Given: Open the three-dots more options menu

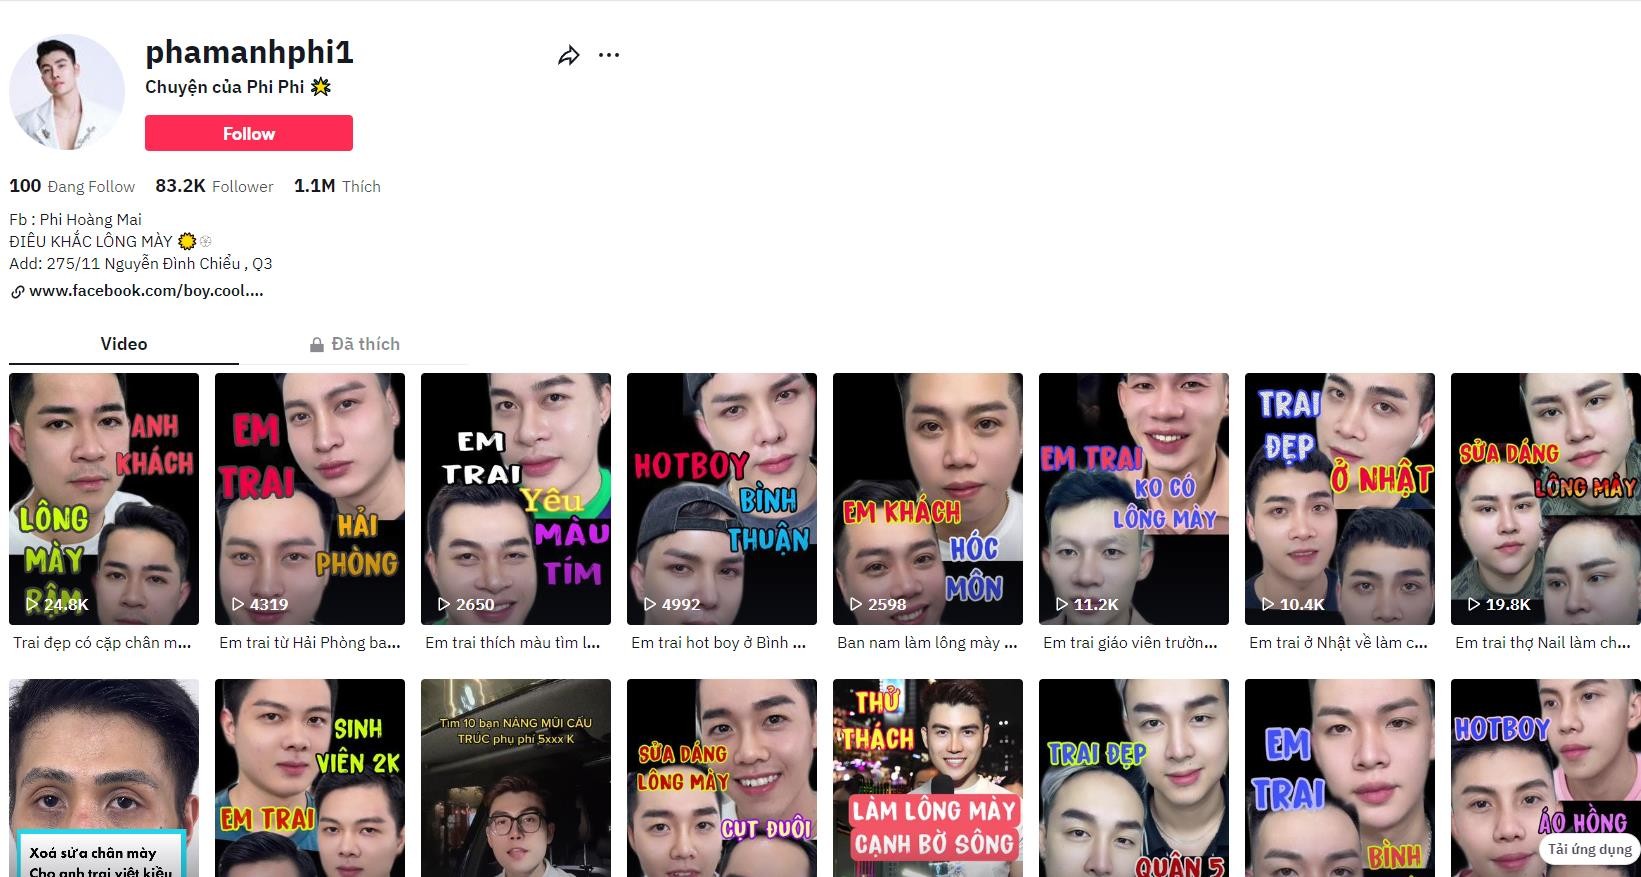Looking at the screenshot, I should click(609, 55).
